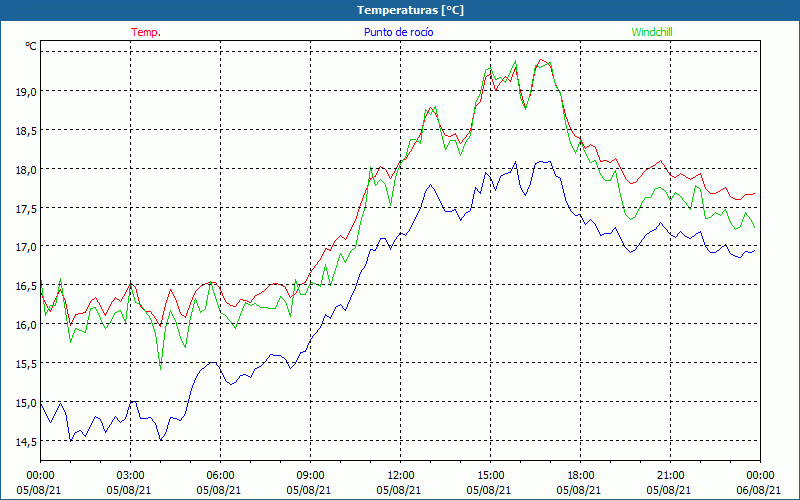Select the red Temp. legend label
Viewport: 800px width, 500px height.
tap(146, 32)
